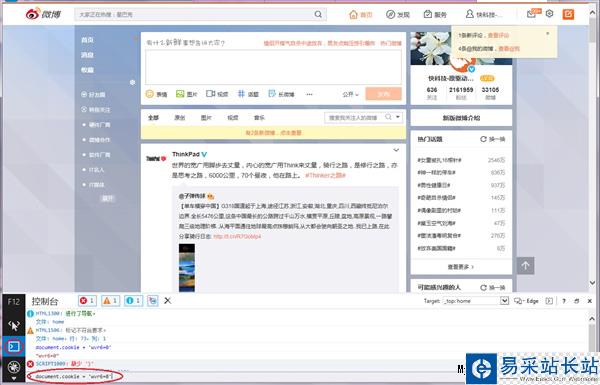600x385 pixels.
Task: Toggle the console errors filter button
Action: [87, 301]
